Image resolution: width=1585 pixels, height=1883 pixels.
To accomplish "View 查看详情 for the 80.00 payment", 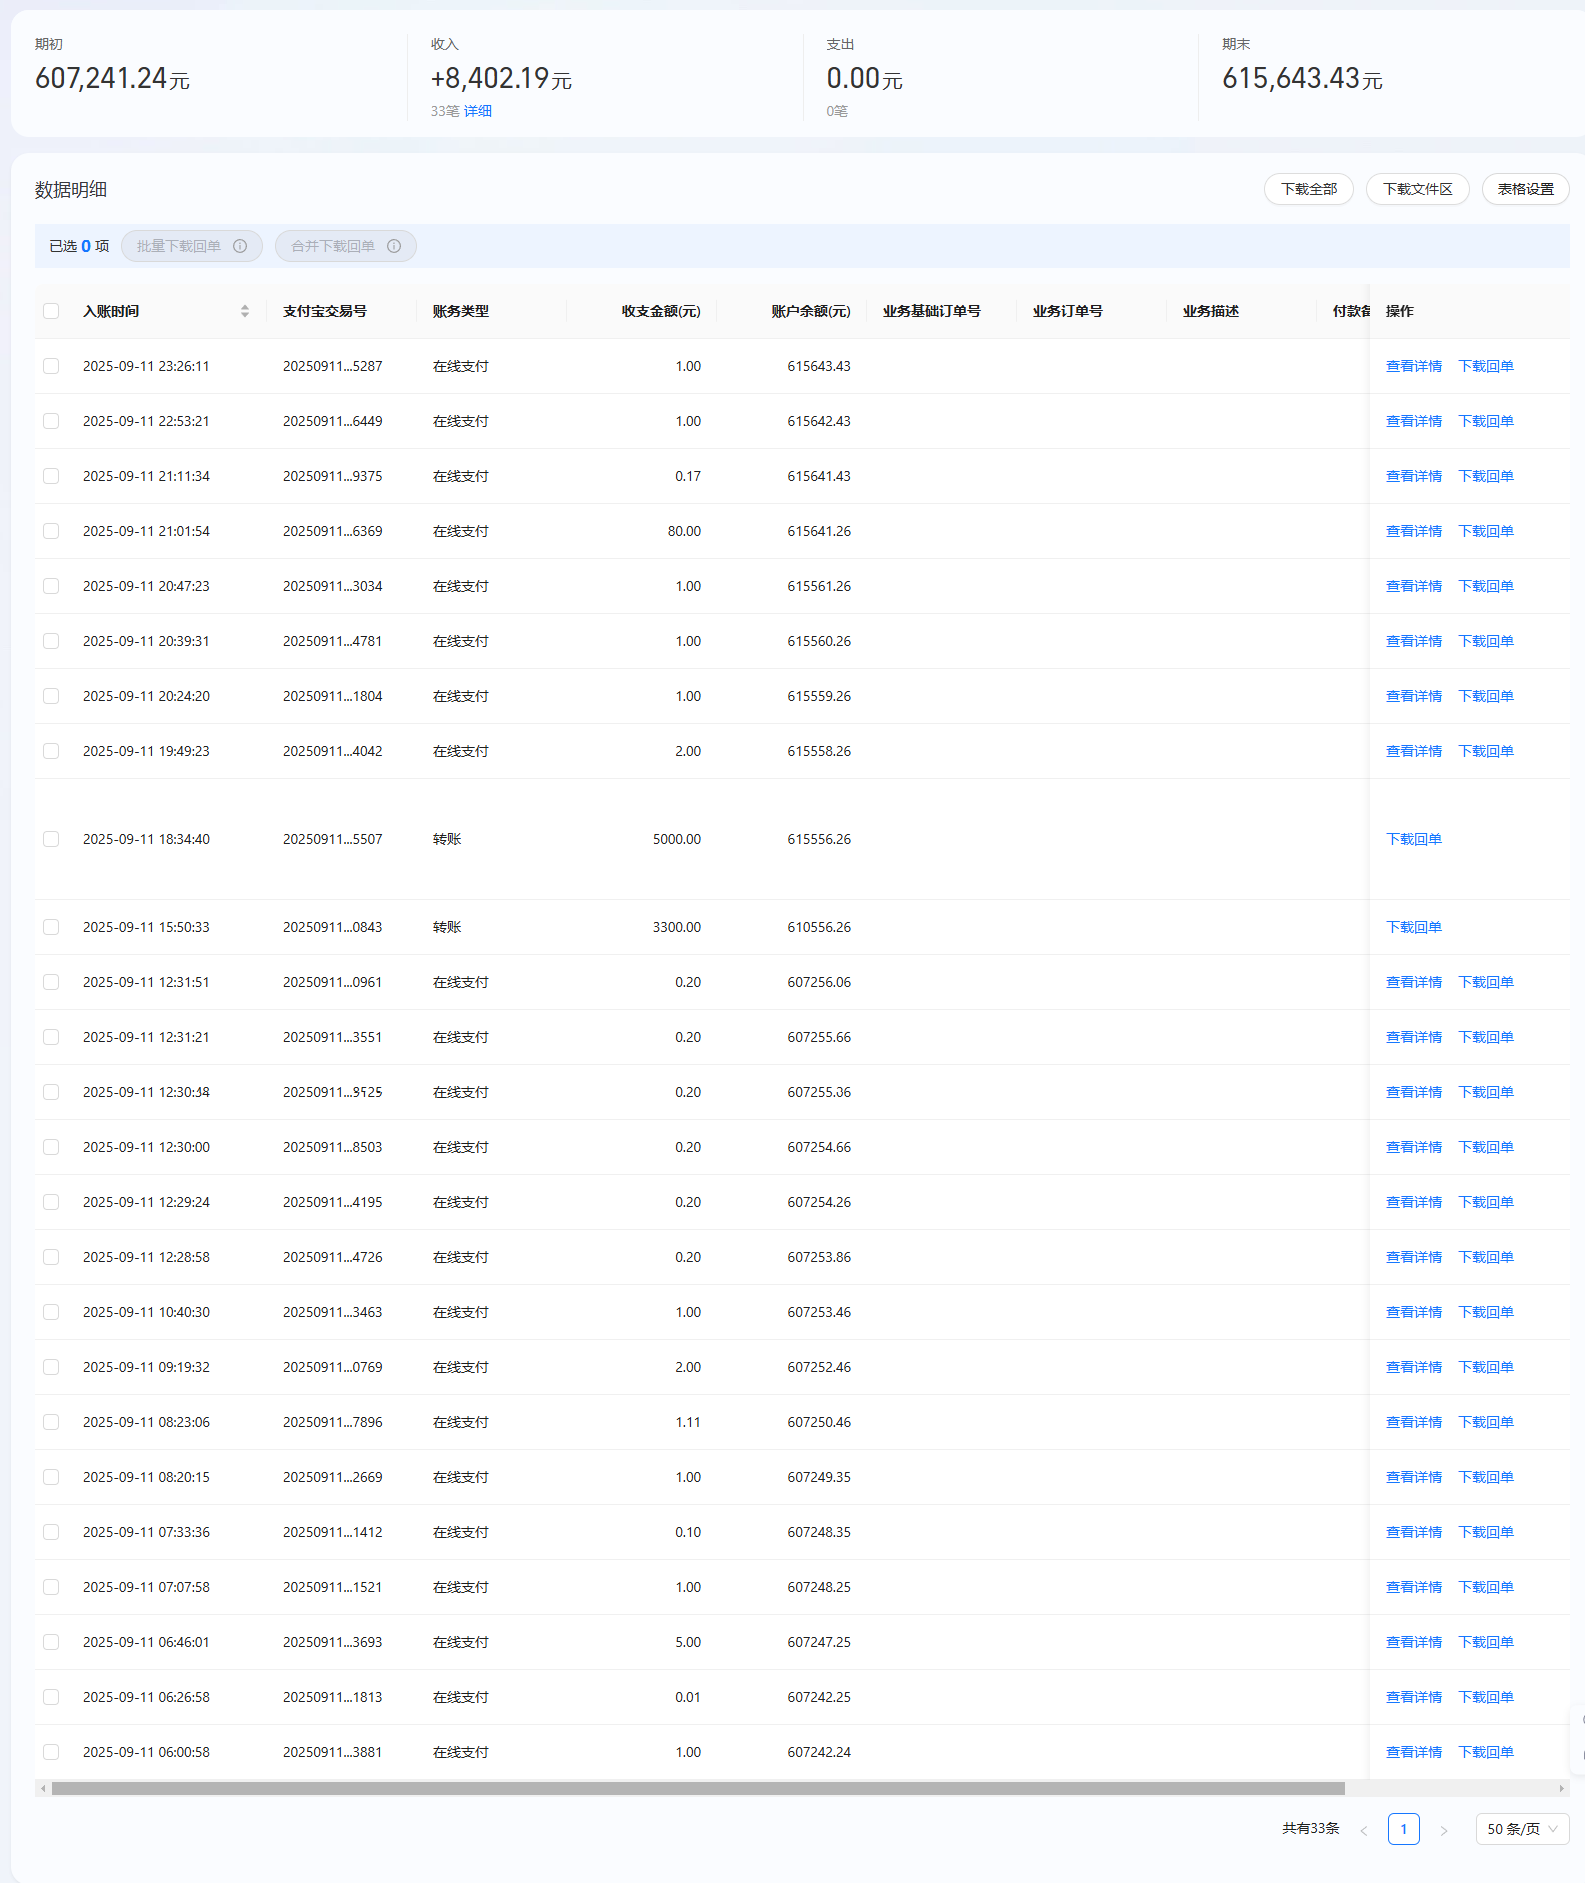I will click(1413, 531).
